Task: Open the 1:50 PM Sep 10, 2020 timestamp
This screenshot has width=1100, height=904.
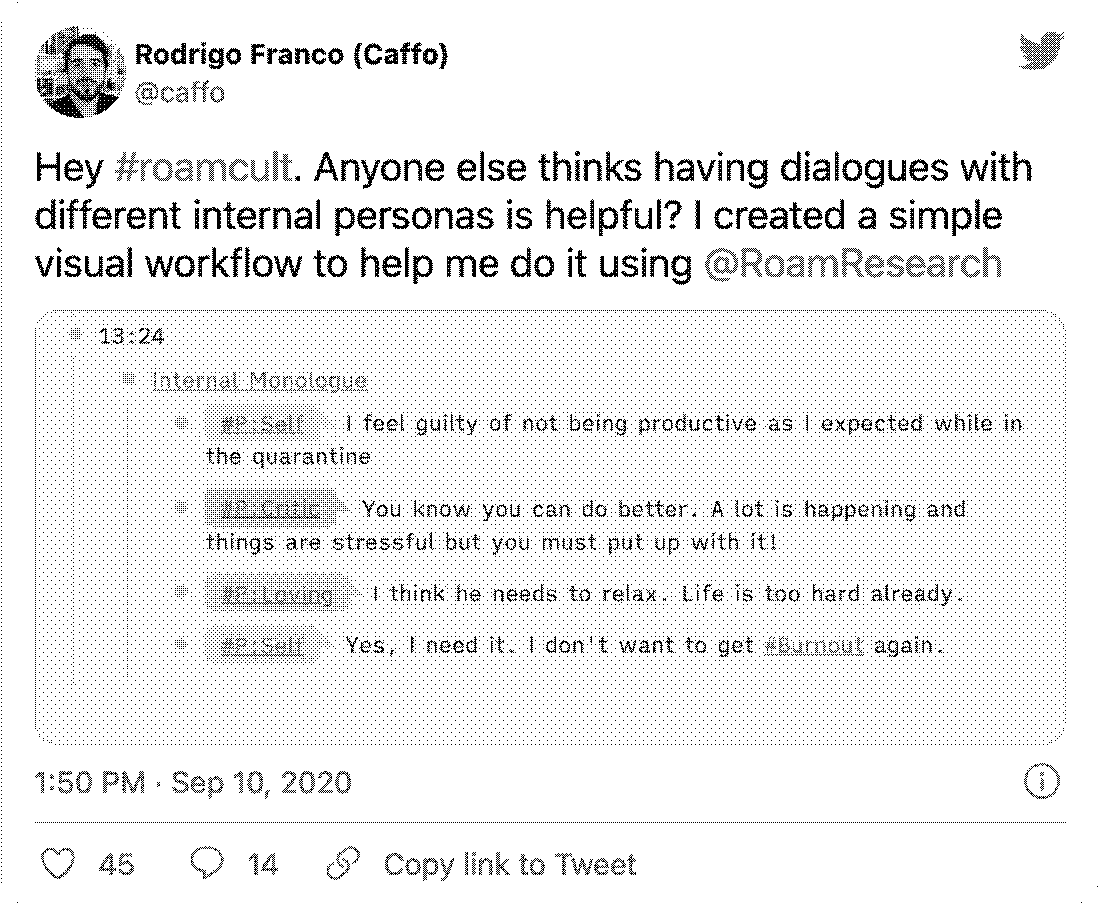Action: [193, 782]
